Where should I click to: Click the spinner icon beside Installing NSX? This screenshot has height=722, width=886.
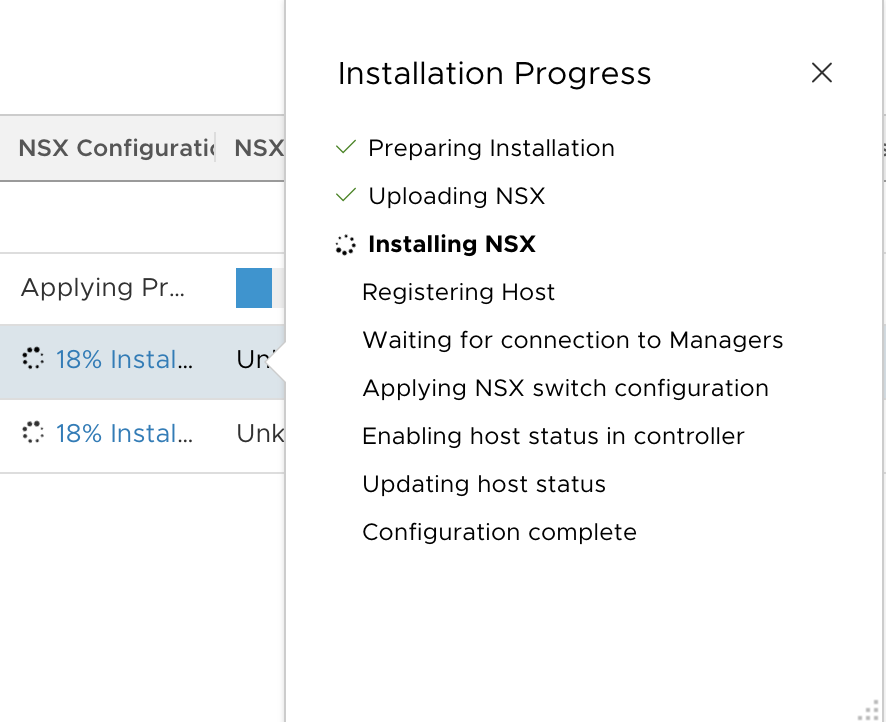coord(345,245)
